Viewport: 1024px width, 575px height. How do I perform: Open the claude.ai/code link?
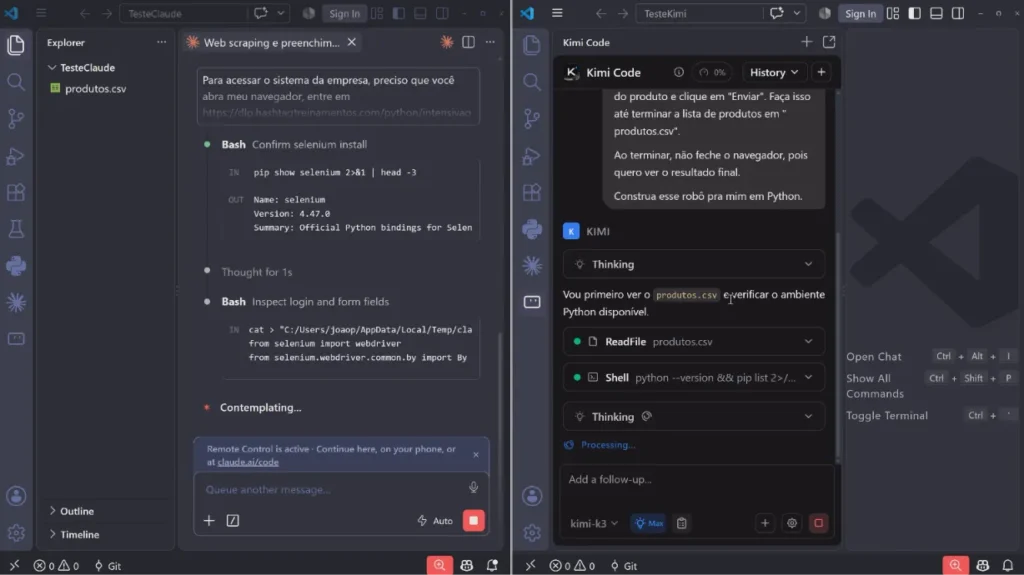click(248, 462)
